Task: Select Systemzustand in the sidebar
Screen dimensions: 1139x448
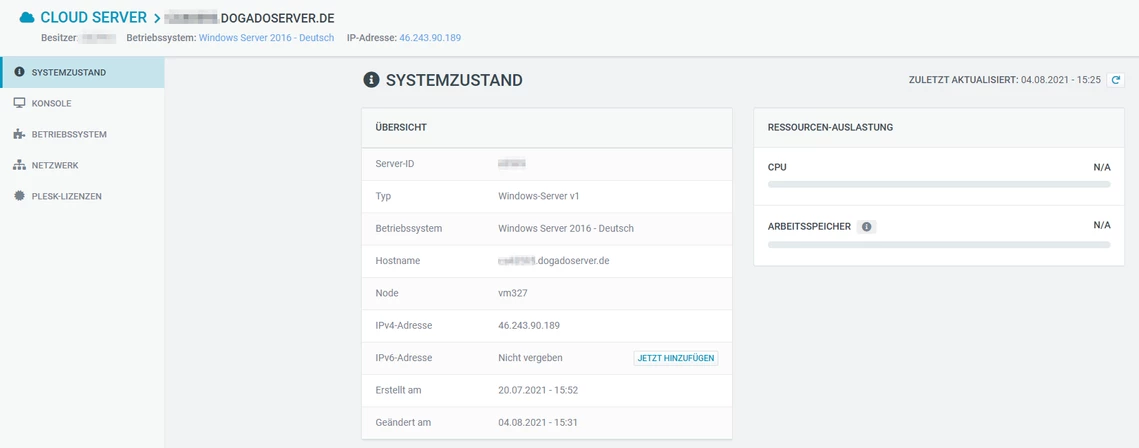Action: pyautogui.click(x=69, y=72)
